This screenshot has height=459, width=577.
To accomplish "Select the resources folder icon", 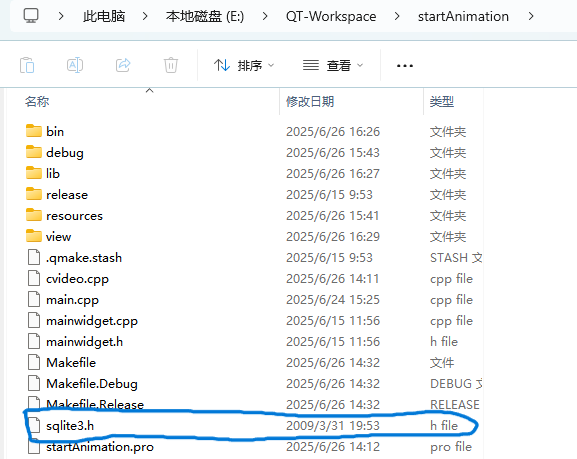I will pos(34,215).
